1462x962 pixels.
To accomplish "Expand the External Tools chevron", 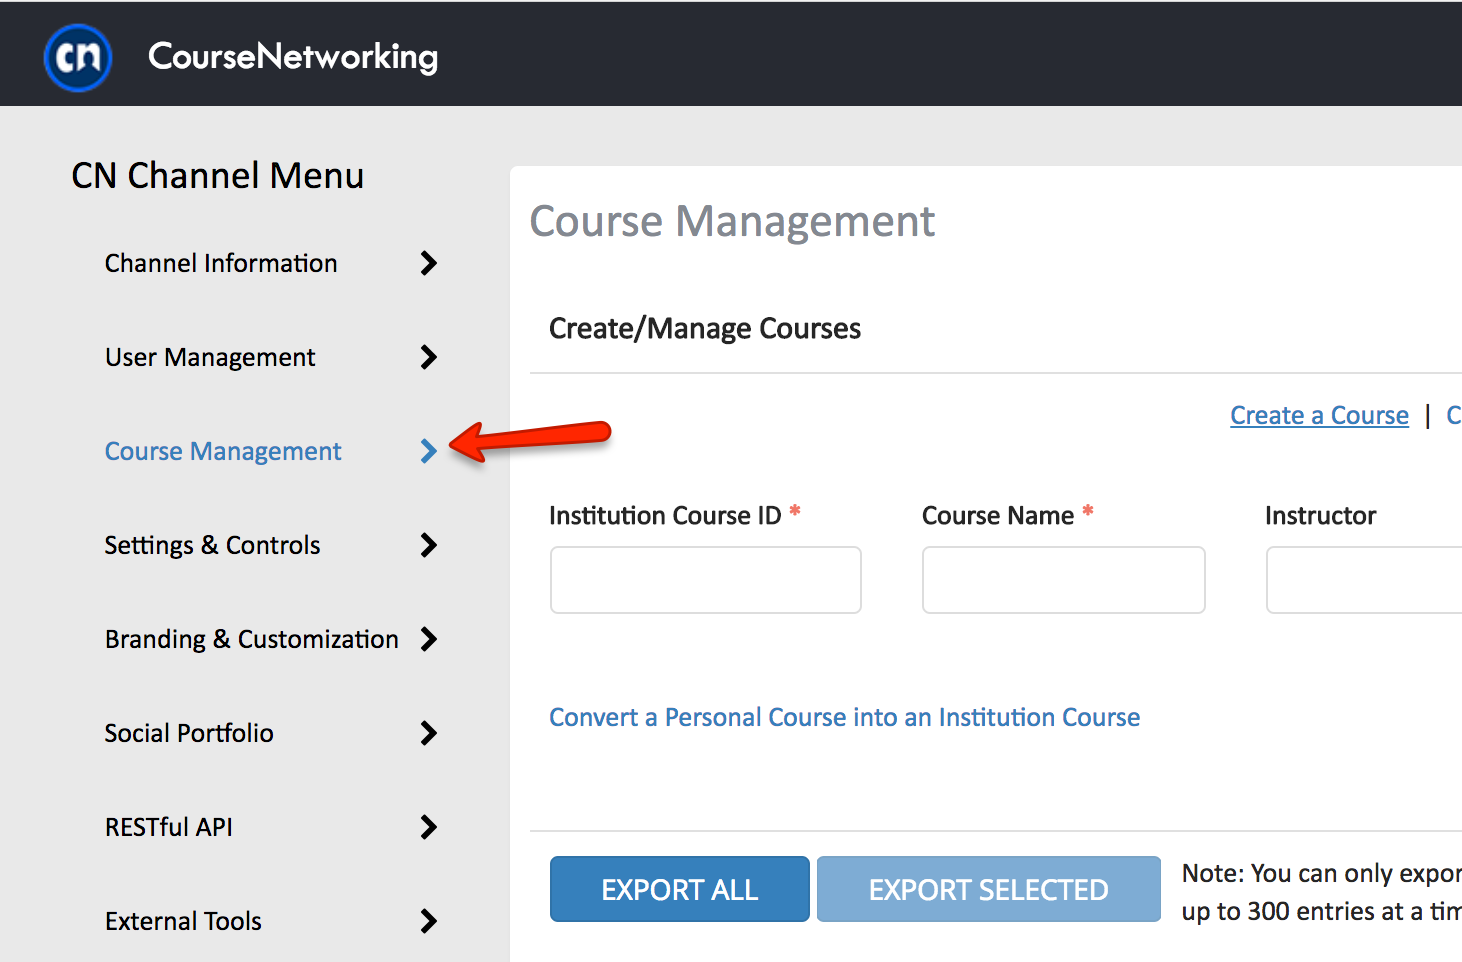I will tap(429, 921).
